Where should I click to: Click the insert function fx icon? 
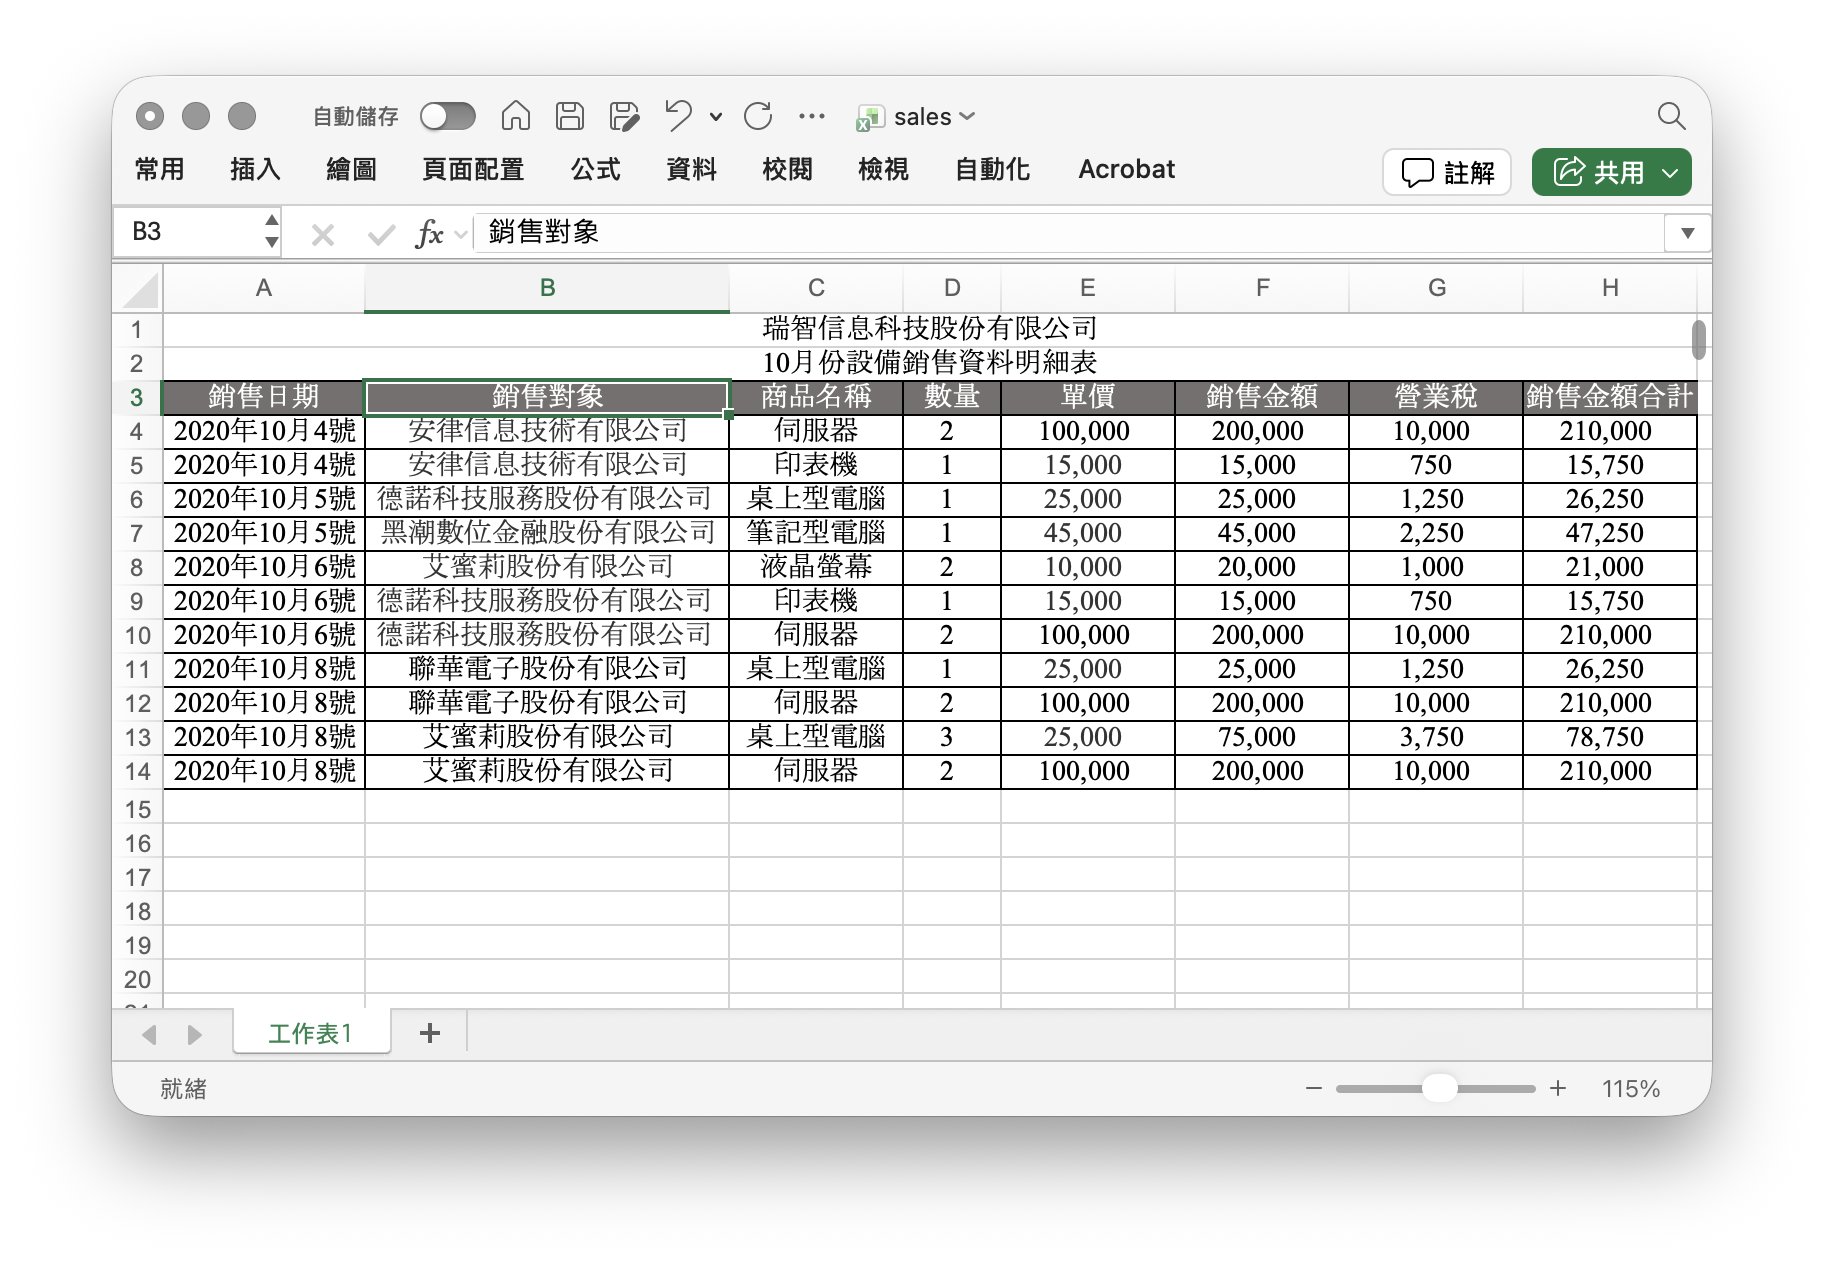pyautogui.click(x=429, y=233)
